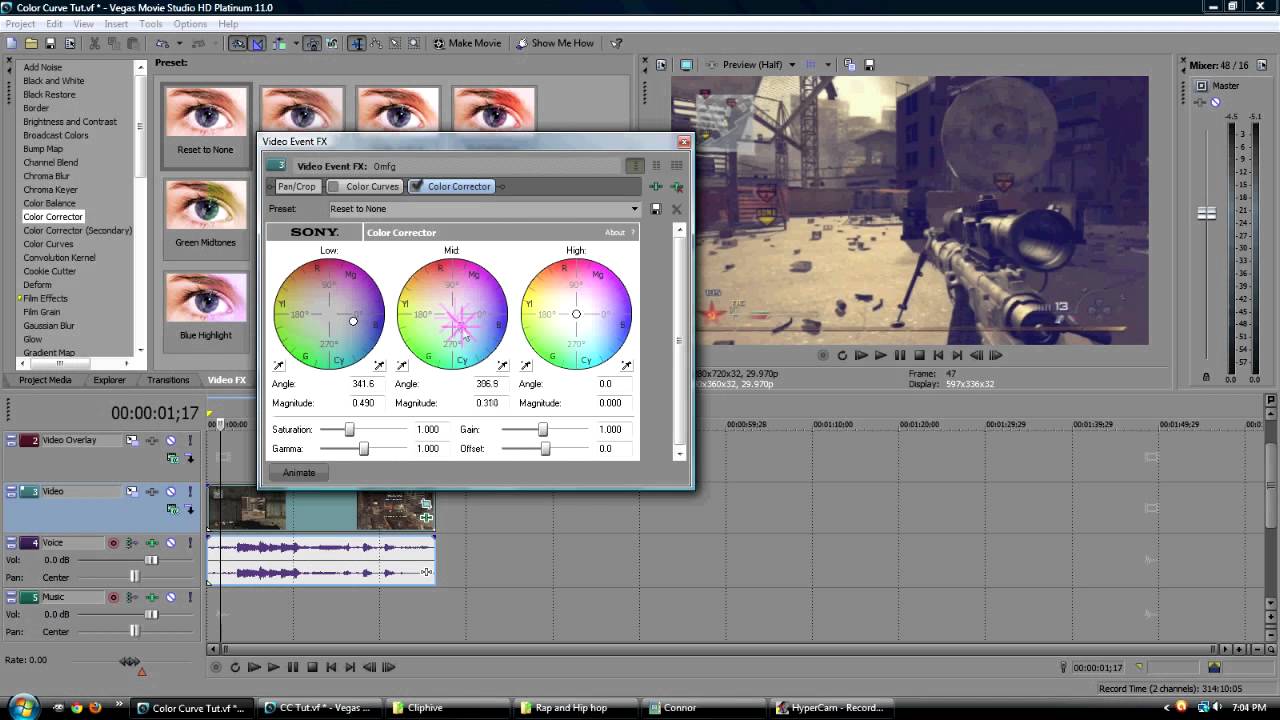Open the Options menu
Screen dimensions: 1280x720
[x=190, y=24]
